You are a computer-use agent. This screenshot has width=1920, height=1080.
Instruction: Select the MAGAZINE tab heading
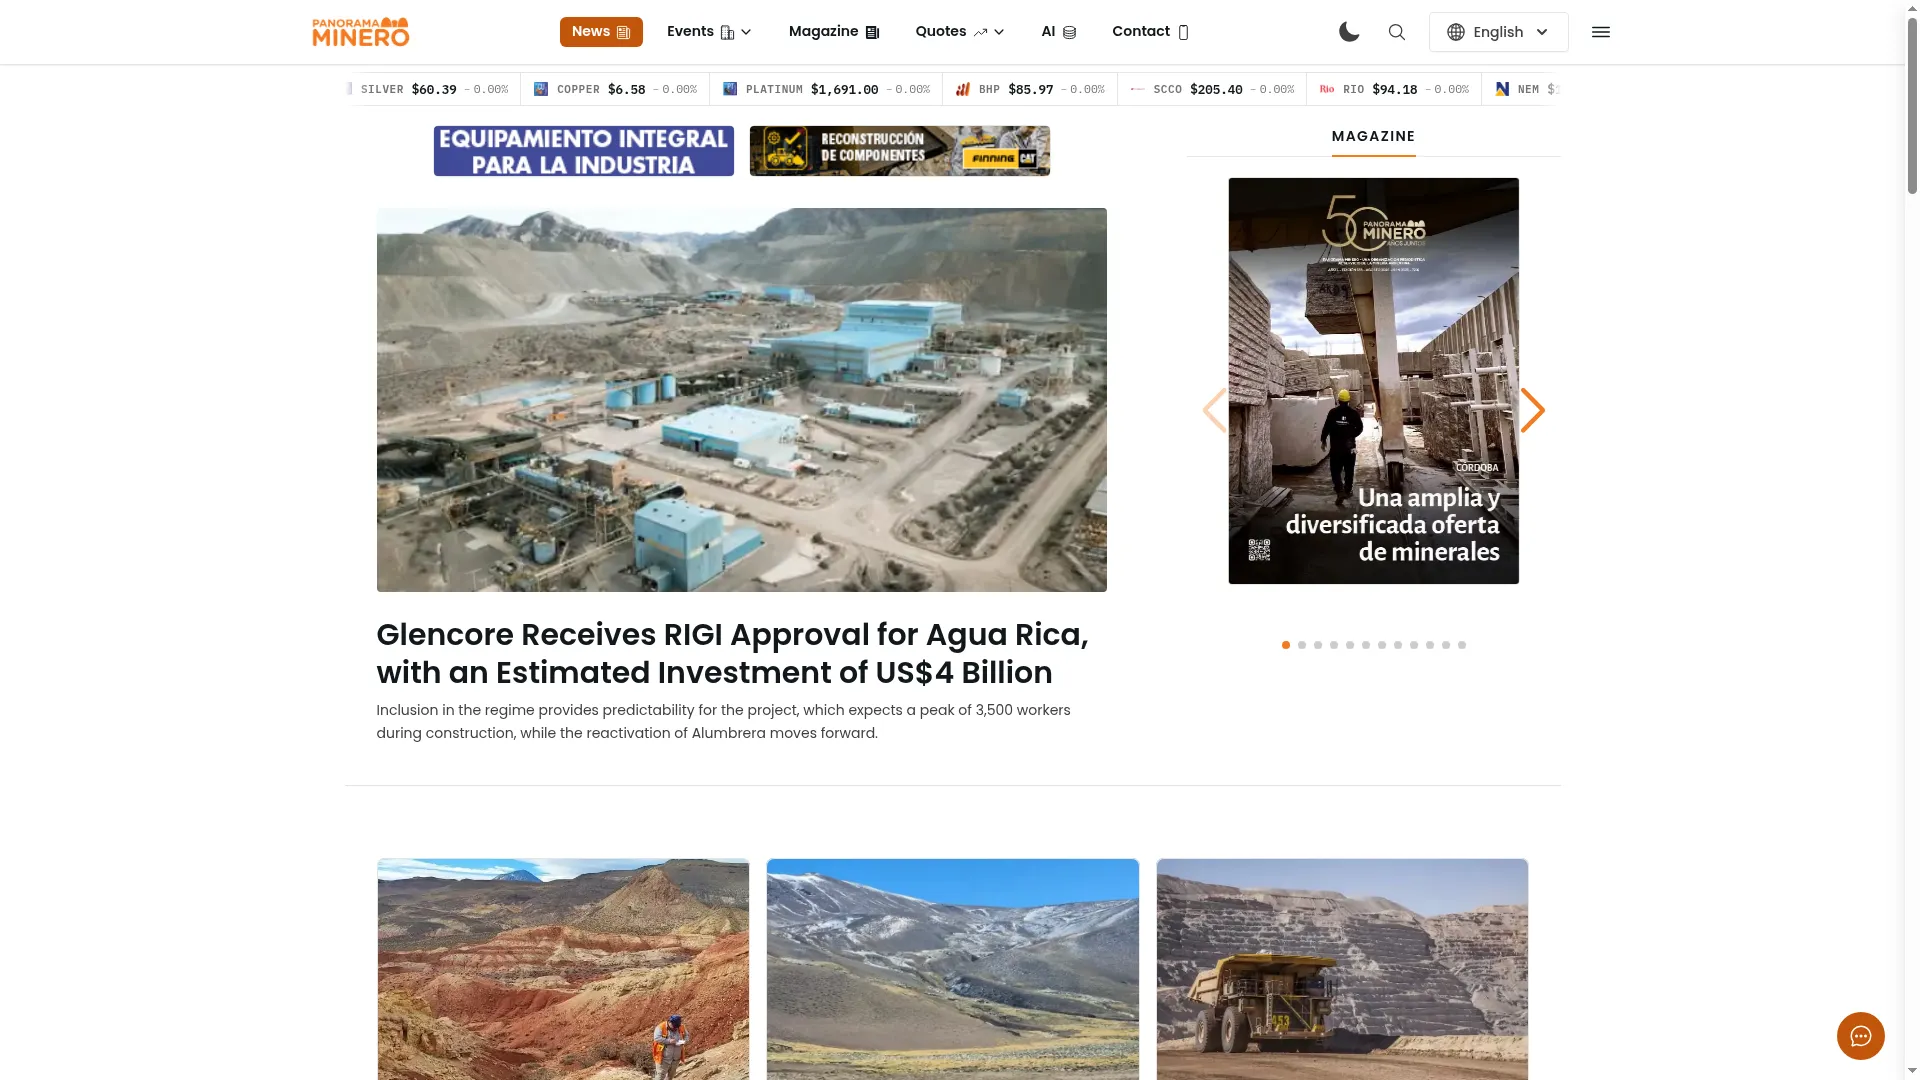coord(1373,136)
